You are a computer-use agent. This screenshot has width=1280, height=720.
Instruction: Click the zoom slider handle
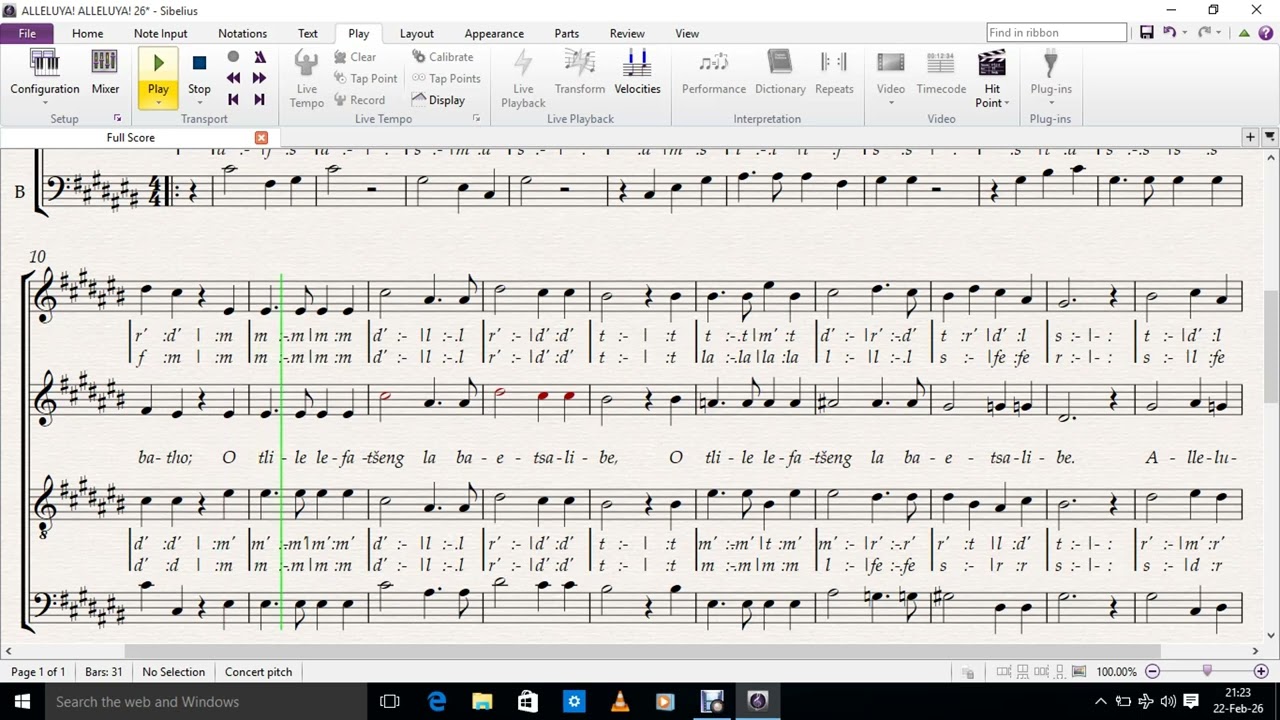point(1207,671)
